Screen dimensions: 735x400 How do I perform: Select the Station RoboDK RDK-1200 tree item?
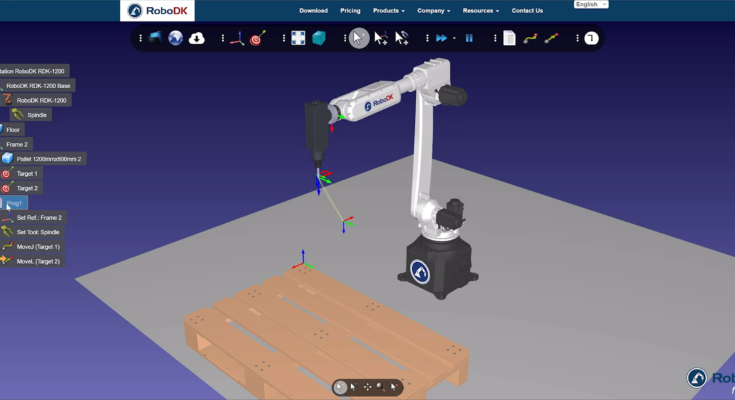pyautogui.click(x=35, y=71)
